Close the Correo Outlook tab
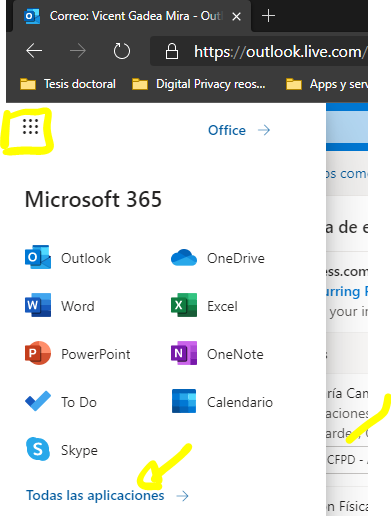391x516 pixels. pos(236,16)
